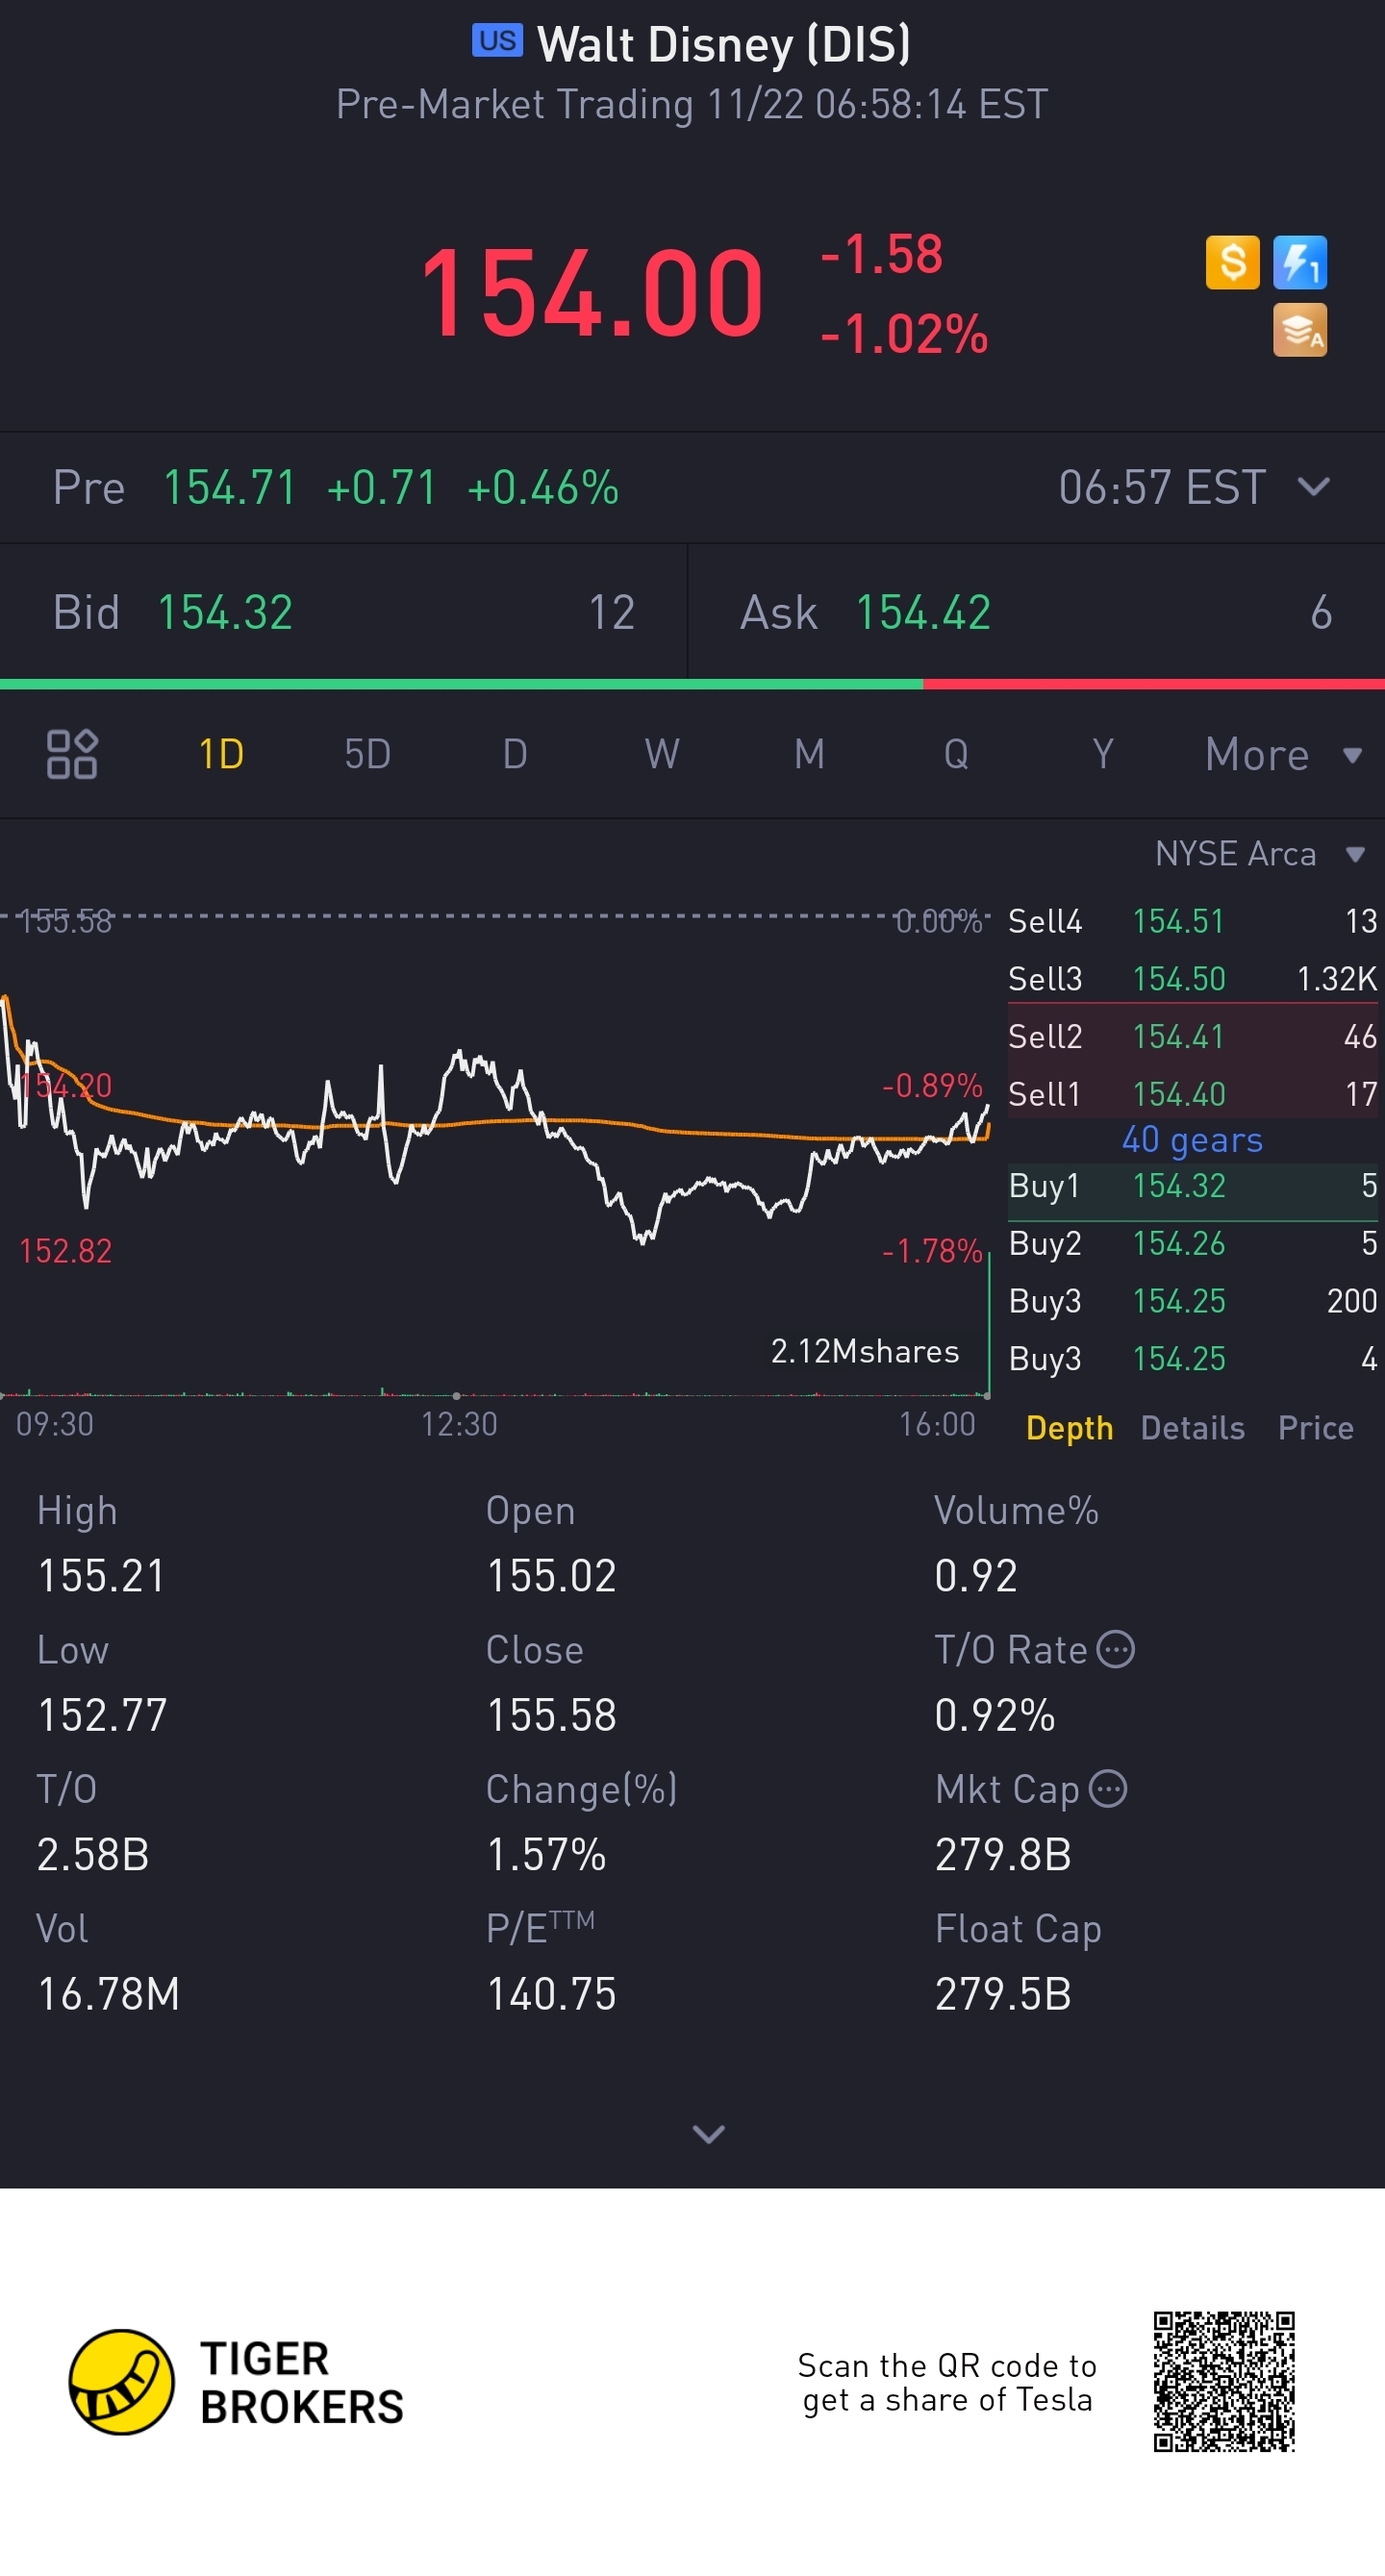Tap the -1.02% change percentage
The height and width of the screenshot is (2576, 1385).
tap(904, 334)
